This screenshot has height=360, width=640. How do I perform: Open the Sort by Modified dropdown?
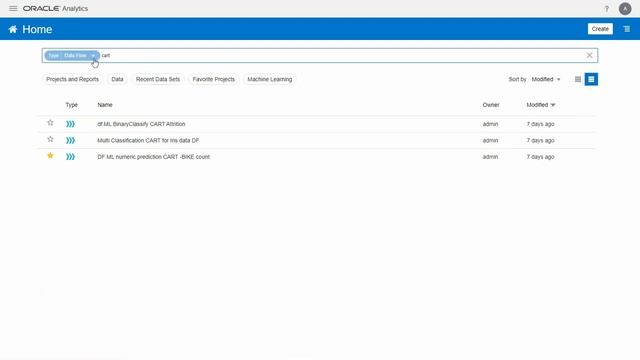pos(546,79)
